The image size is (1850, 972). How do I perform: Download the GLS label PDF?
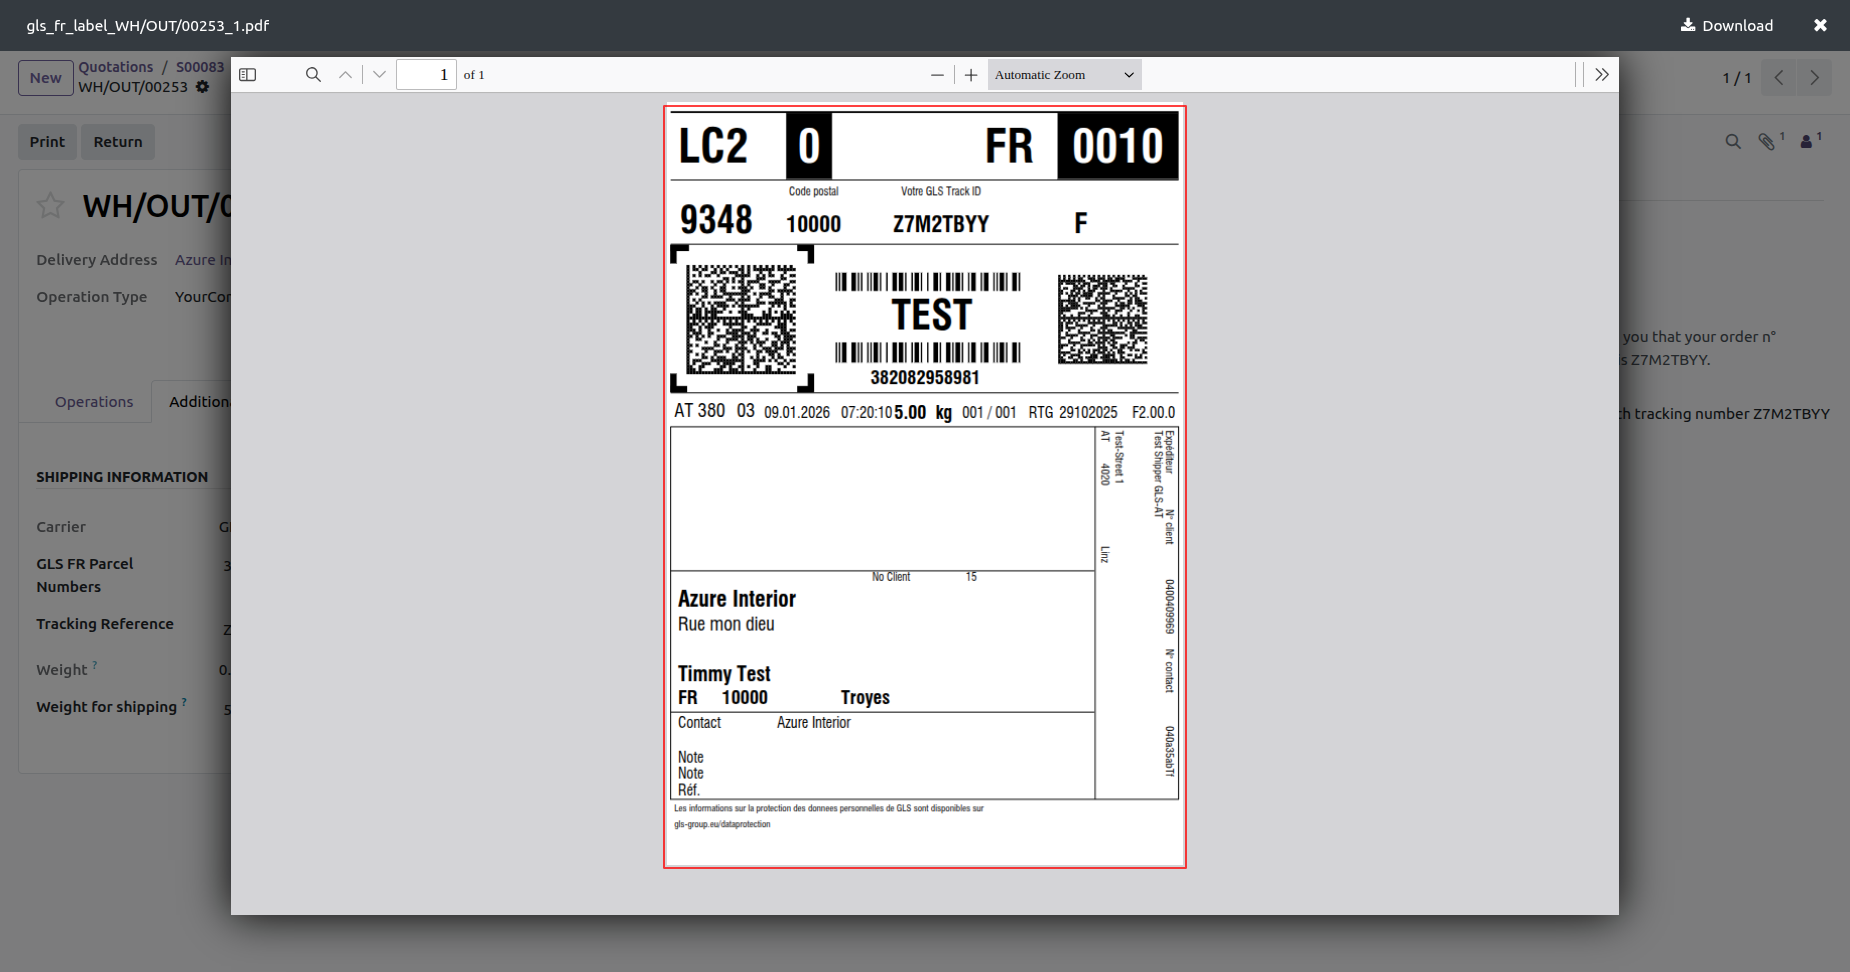pos(1727,25)
